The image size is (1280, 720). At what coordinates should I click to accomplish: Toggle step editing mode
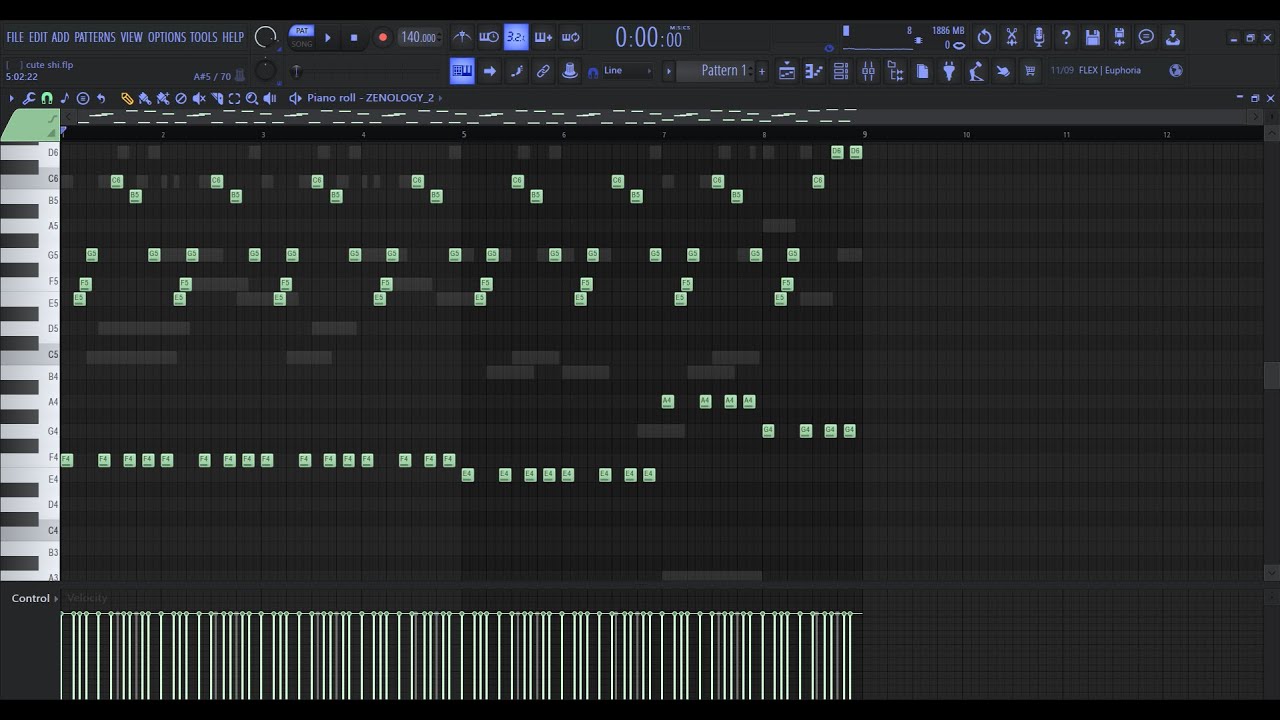coord(517,71)
